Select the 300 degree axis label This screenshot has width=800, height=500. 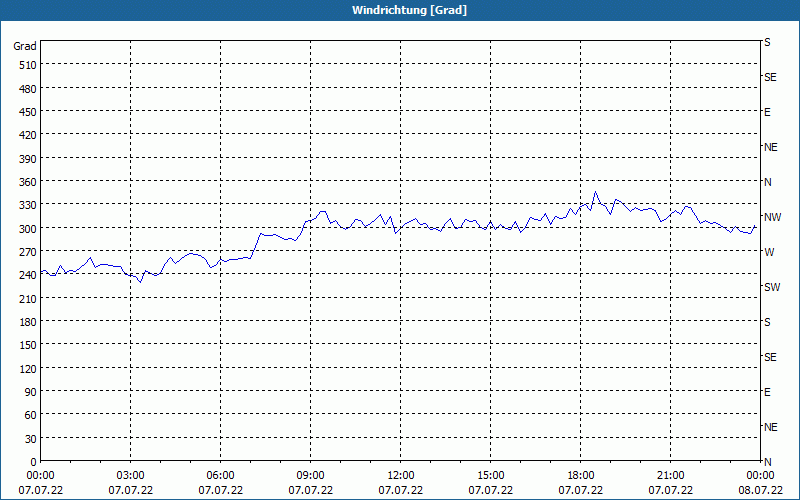(x=28, y=229)
